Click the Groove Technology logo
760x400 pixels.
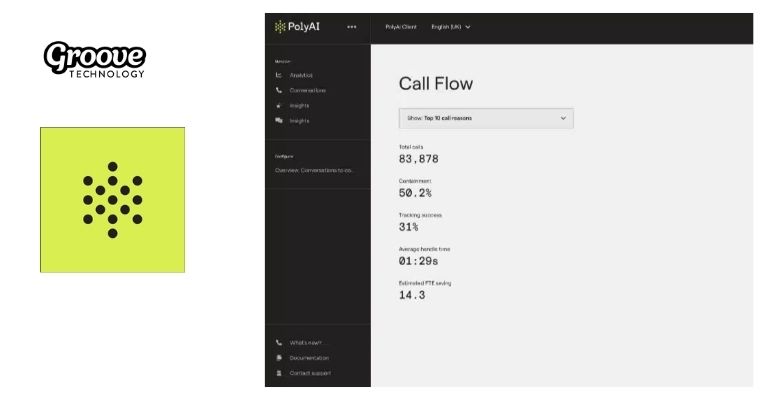point(95,59)
